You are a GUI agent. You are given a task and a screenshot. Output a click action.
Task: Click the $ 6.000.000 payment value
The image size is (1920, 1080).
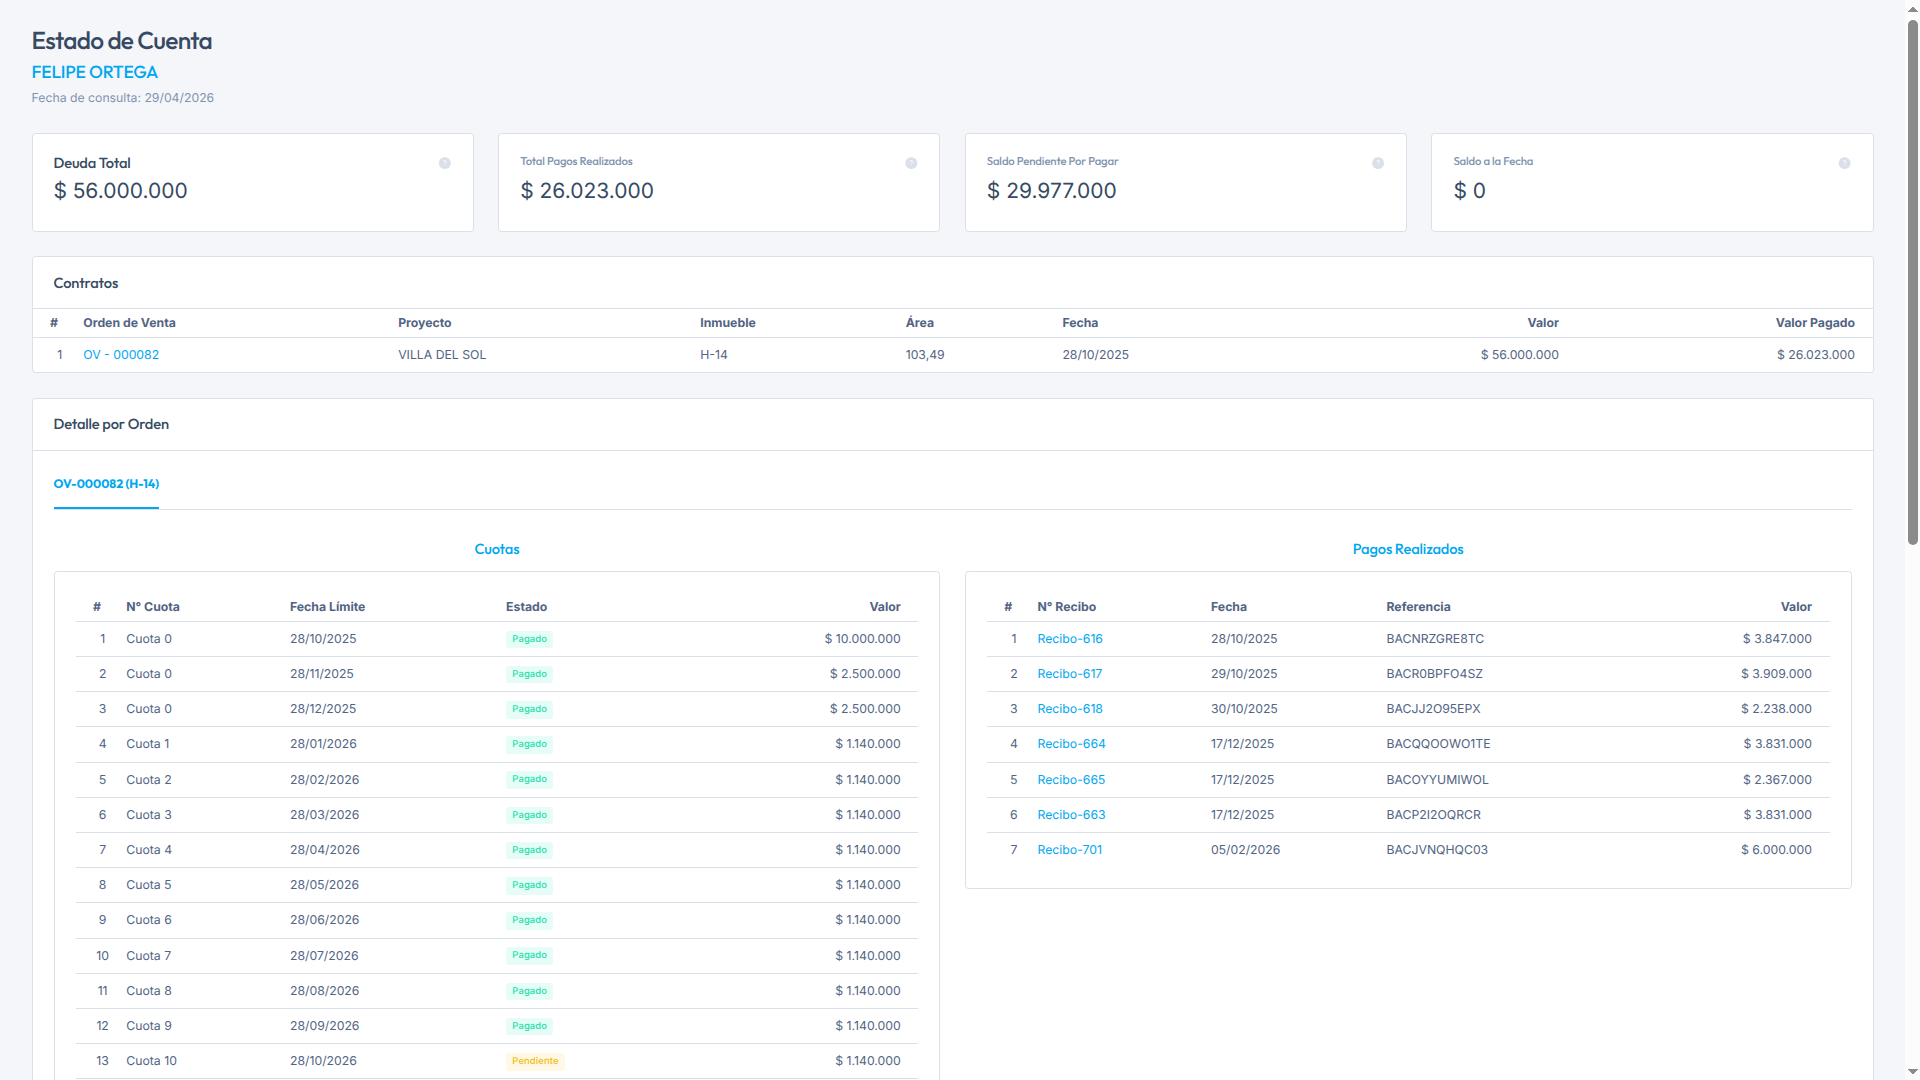click(1776, 850)
